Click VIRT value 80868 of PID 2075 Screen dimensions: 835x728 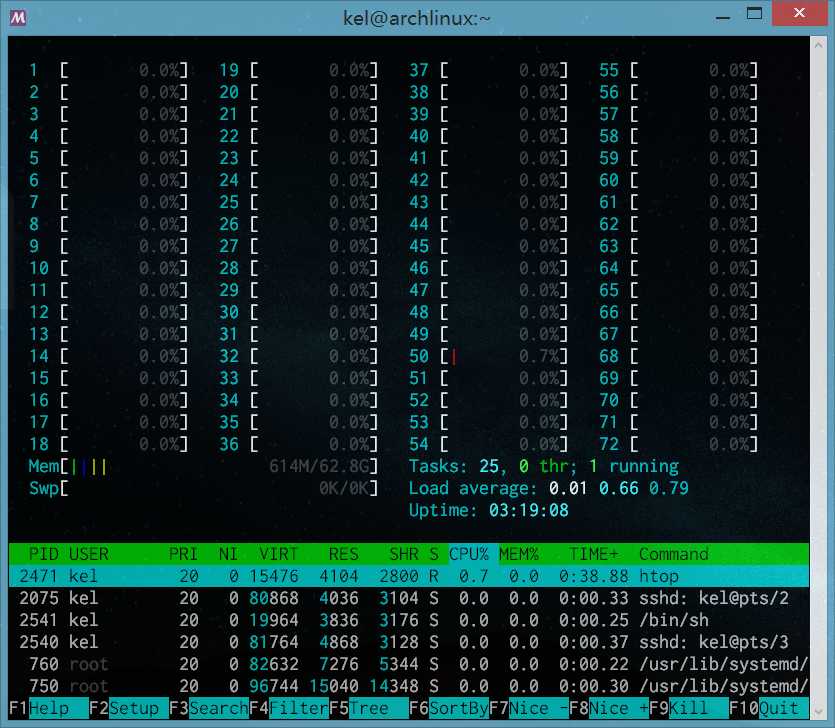tap(274, 598)
